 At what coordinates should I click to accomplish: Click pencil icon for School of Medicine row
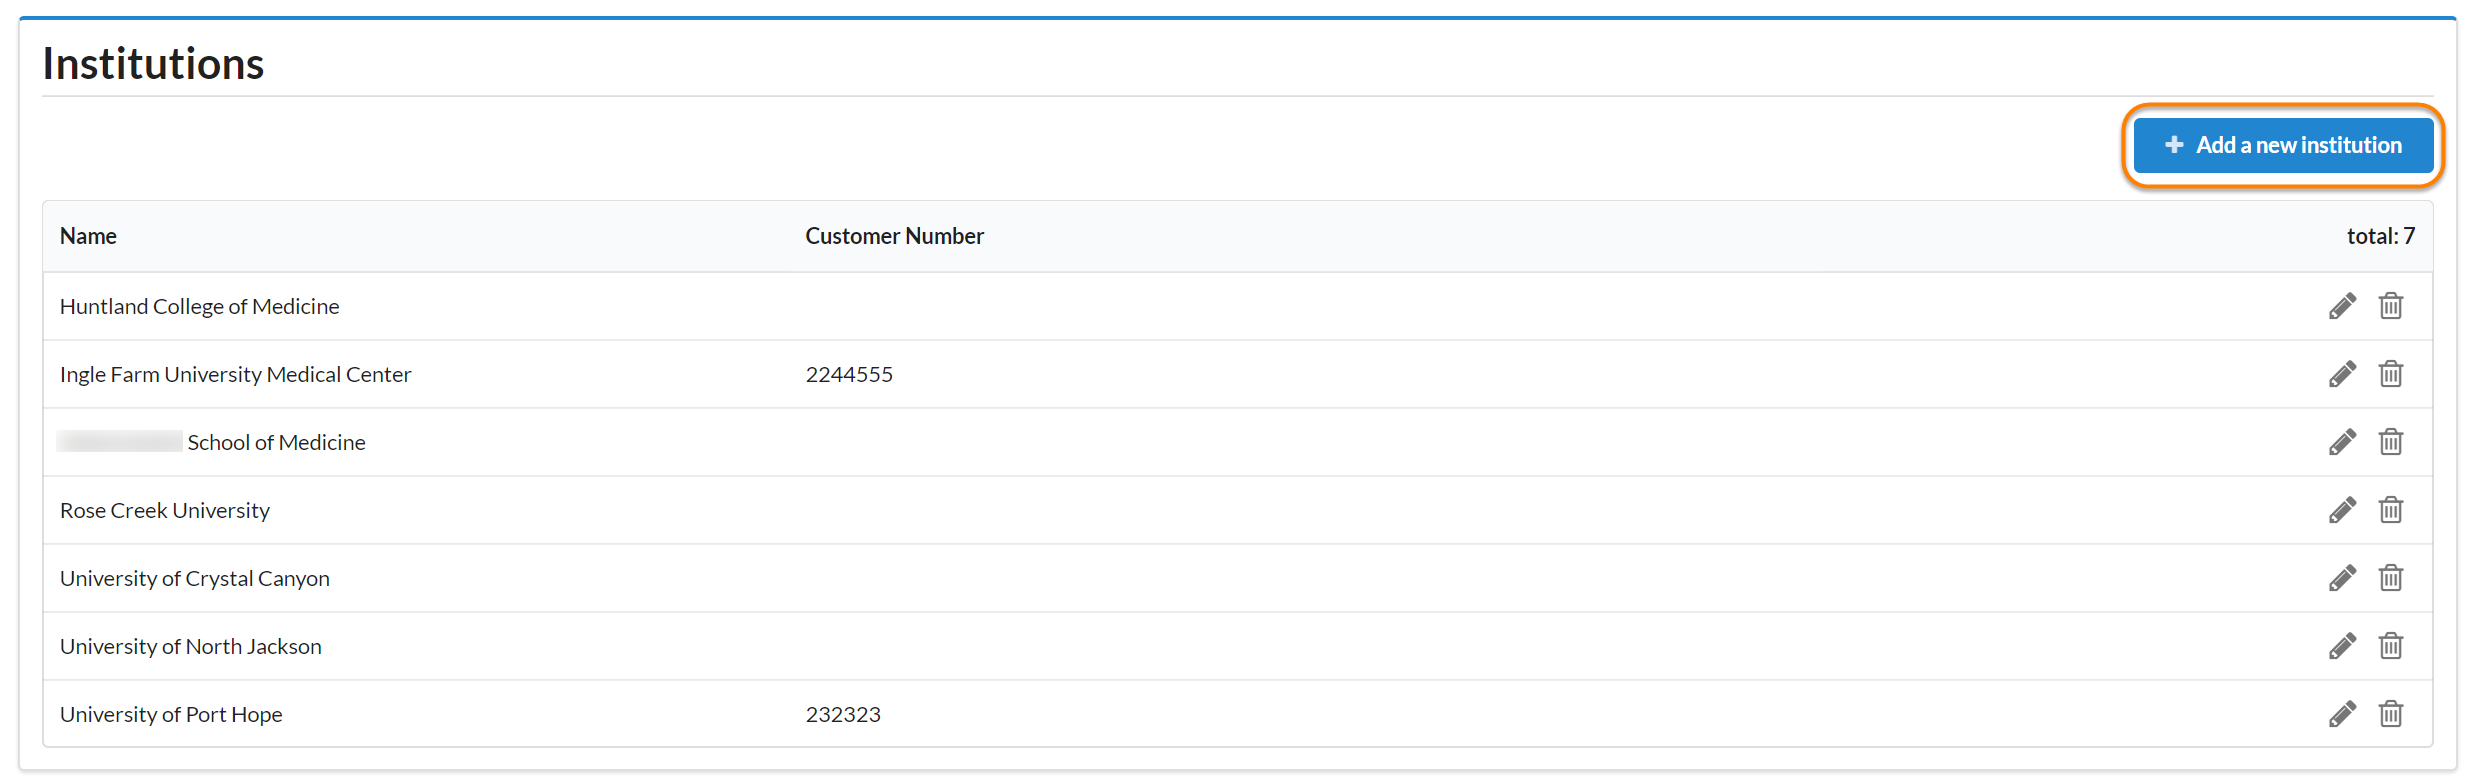2342,442
